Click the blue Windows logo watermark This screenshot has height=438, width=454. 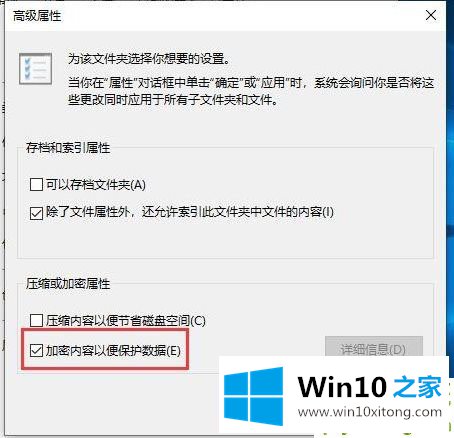(253, 396)
